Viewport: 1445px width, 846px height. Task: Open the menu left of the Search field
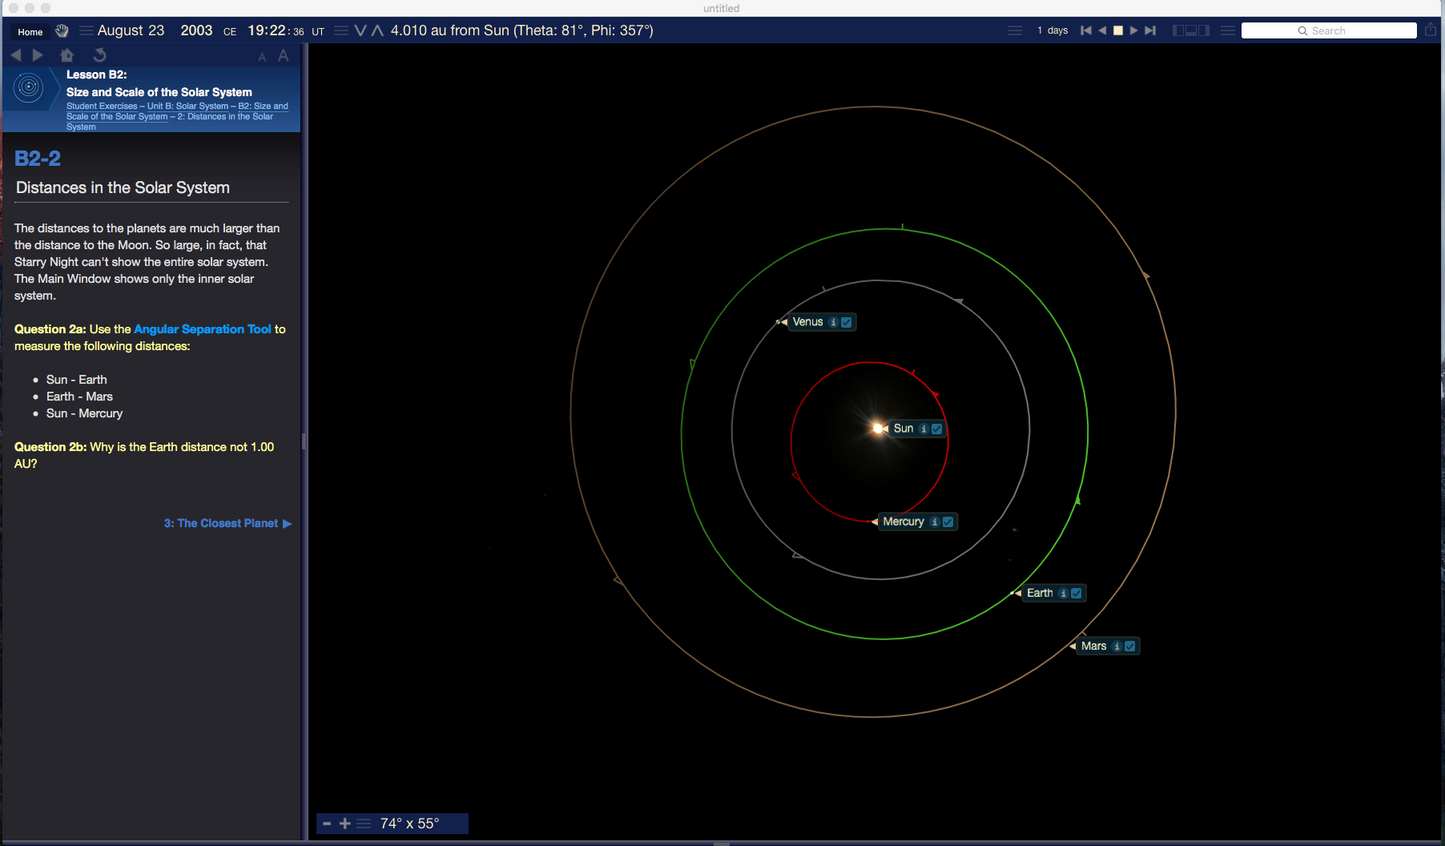[x=1227, y=31]
